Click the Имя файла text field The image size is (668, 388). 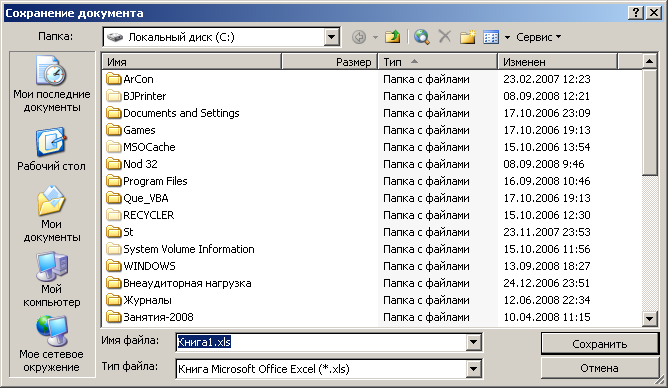pyautogui.click(x=322, y=342)
